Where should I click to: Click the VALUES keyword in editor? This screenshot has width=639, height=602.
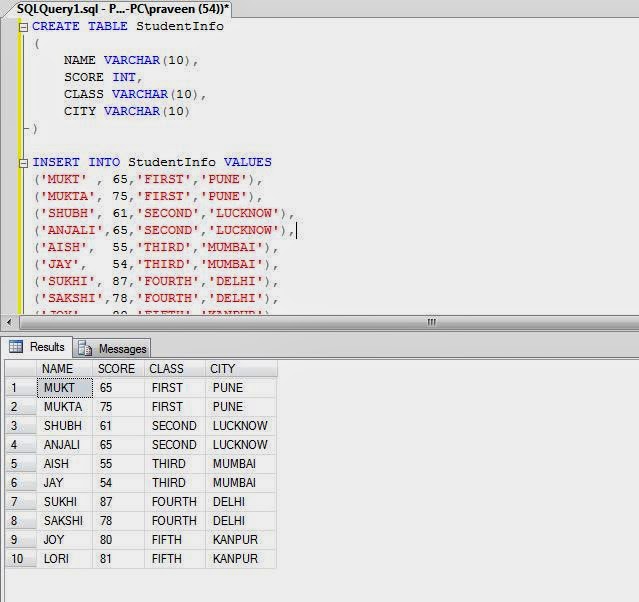247,162
